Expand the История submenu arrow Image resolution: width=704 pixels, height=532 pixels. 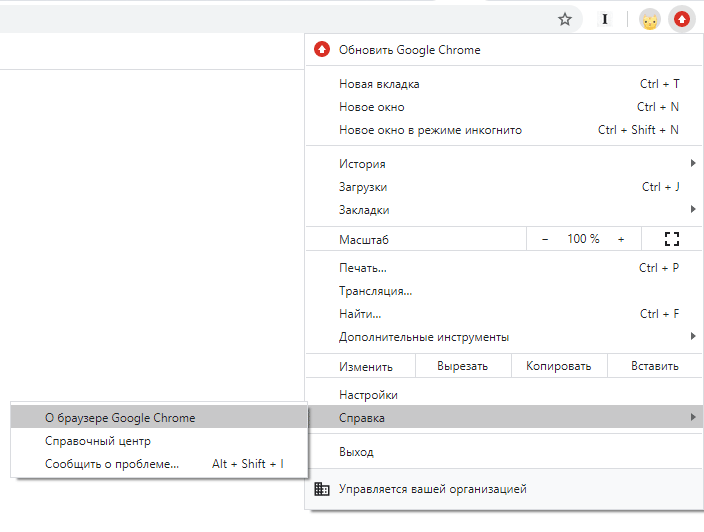point(693,163)
